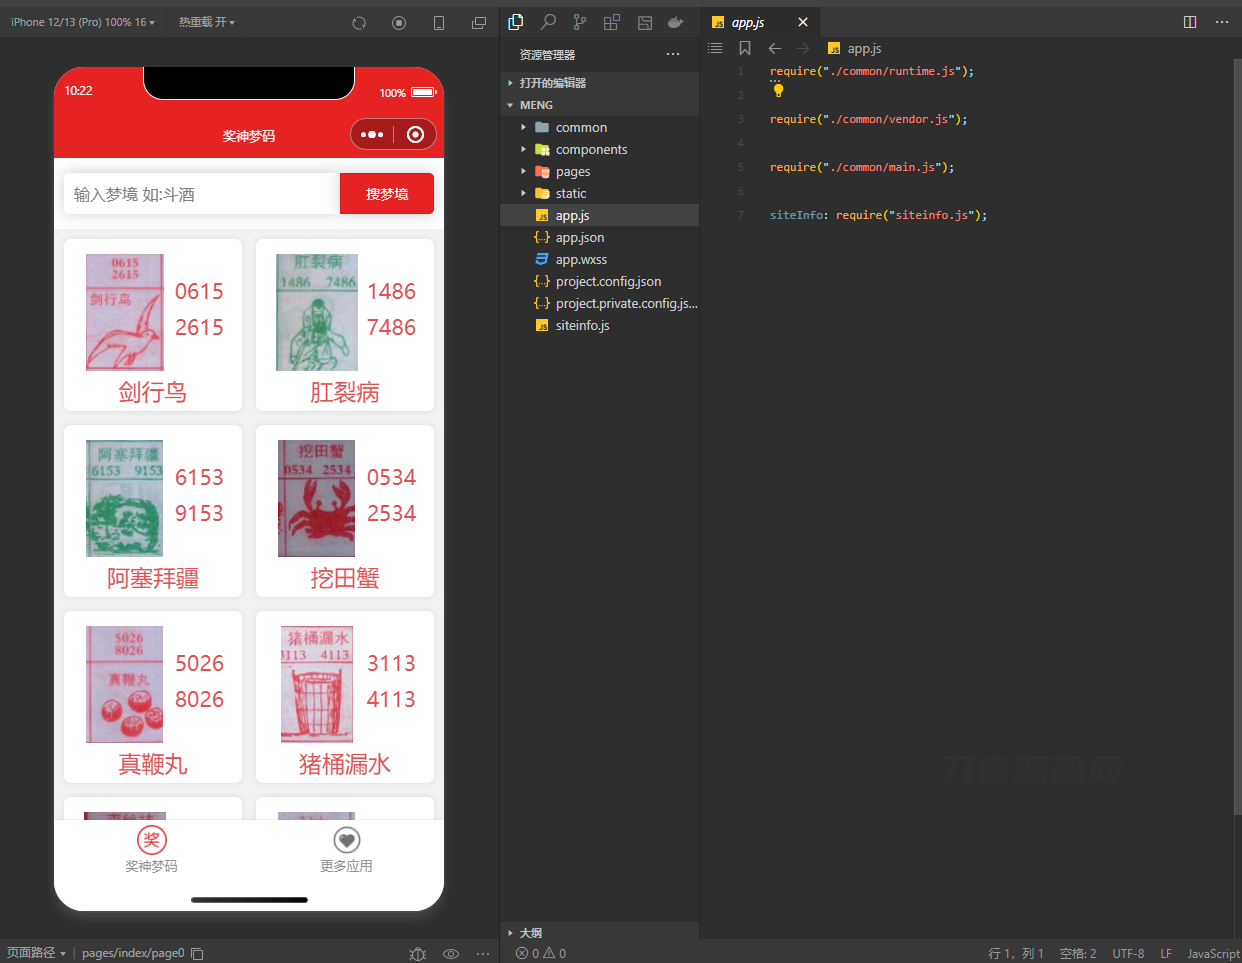
Task: Open the 页面路径 dropdown
Action: (x=36, y=953)
